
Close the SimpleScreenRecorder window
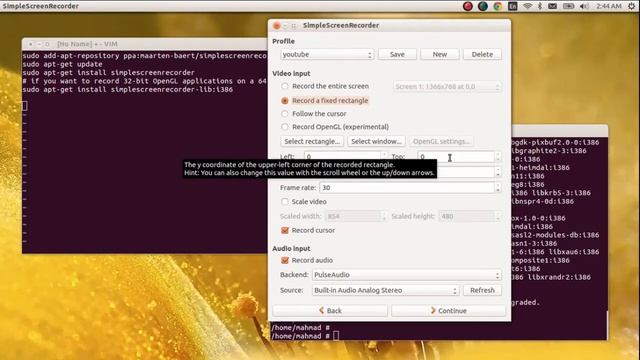point(277,25)
